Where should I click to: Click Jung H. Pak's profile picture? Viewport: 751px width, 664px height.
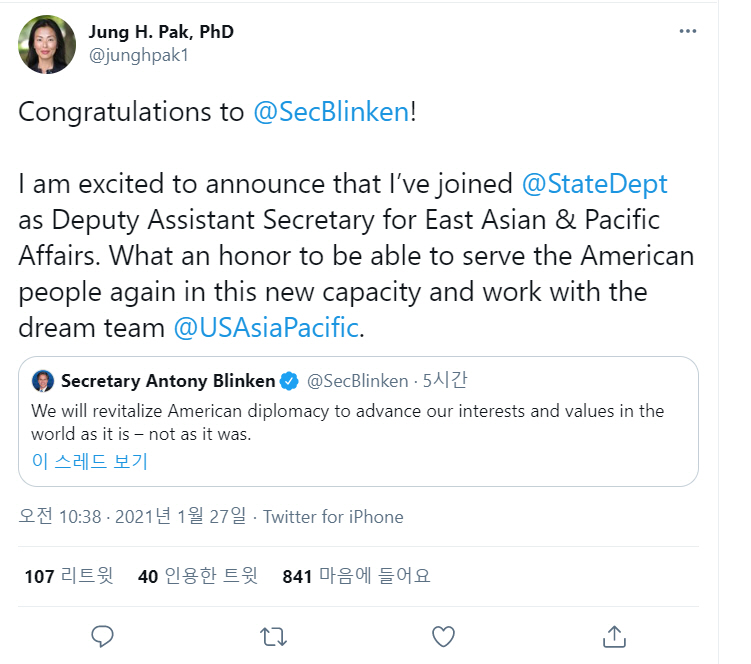pyautogui.click(x=47, y=45)
